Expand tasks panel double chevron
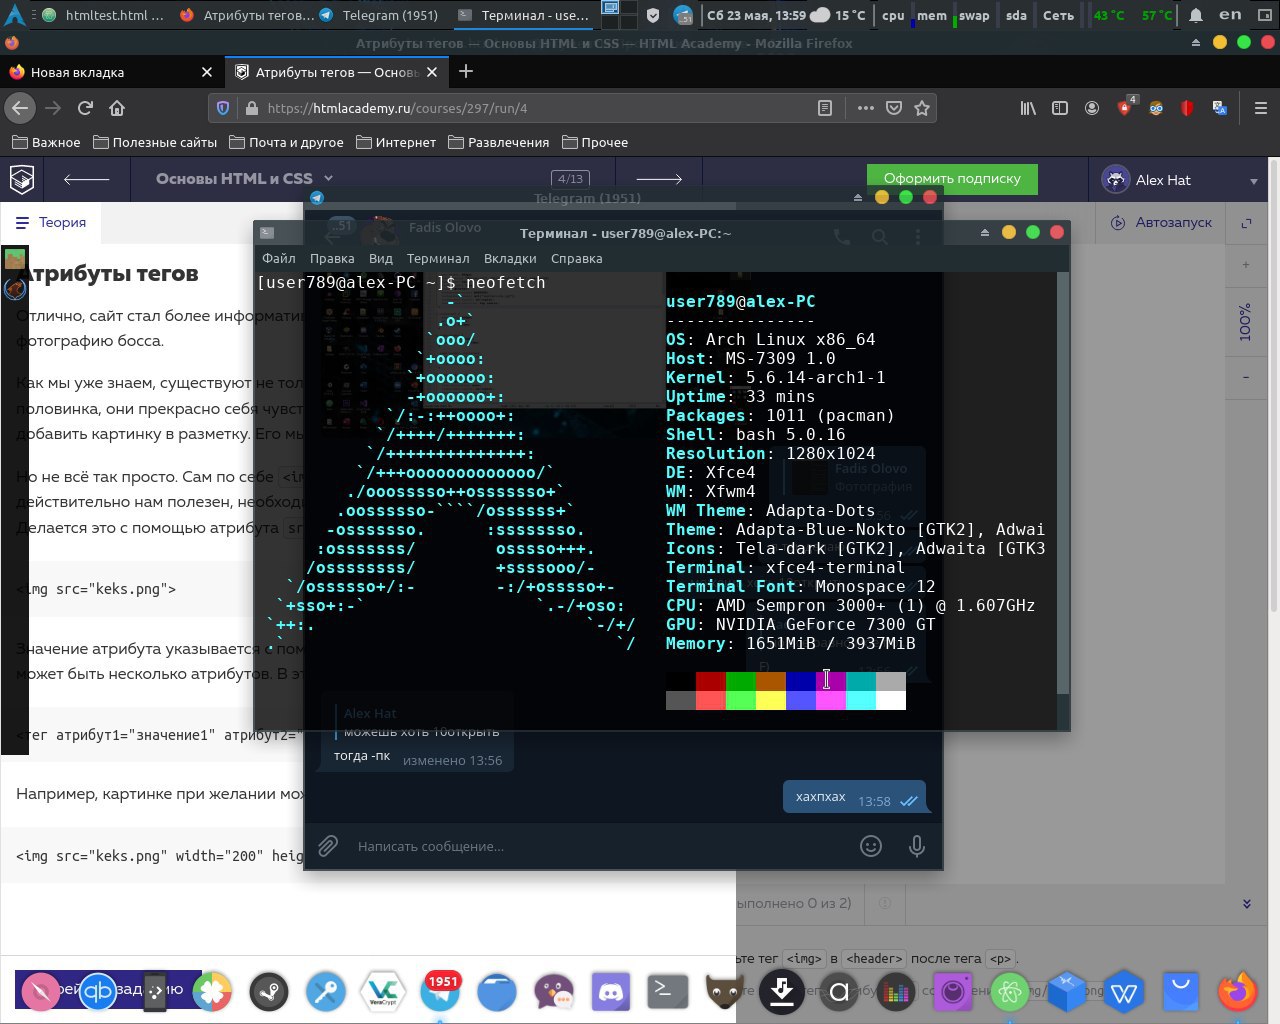The width and height of the screenshot is (1280, 1024). coord(1247,903)
